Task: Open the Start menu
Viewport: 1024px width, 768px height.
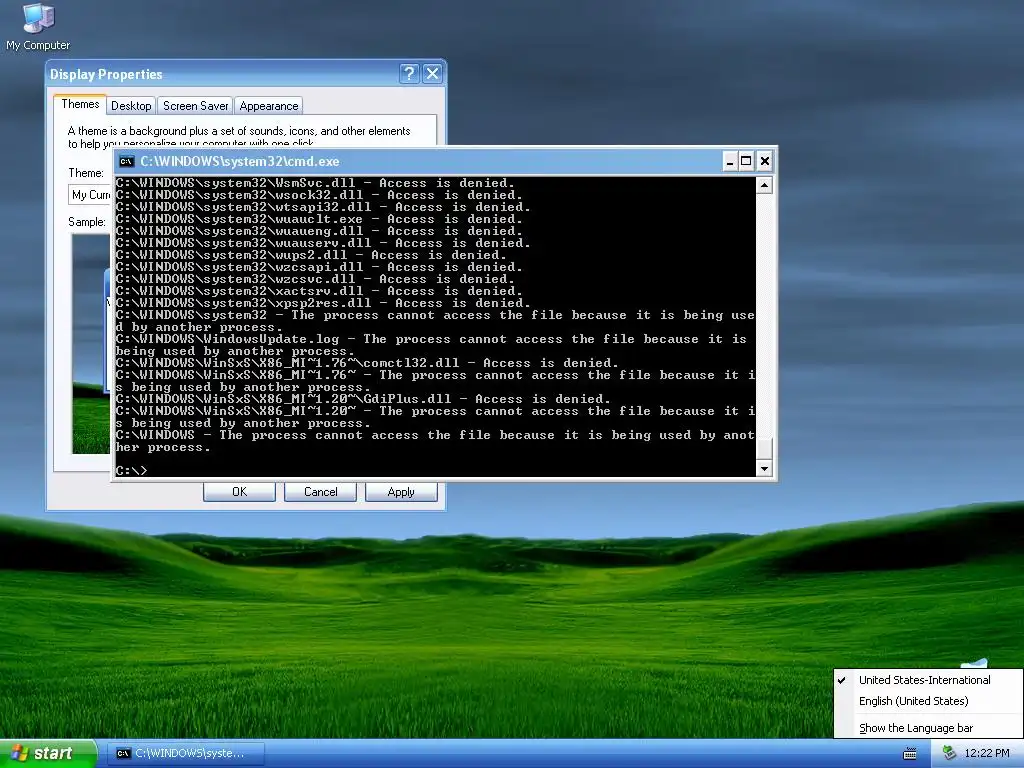Action: pyautogui.click(x=48, y=754)
